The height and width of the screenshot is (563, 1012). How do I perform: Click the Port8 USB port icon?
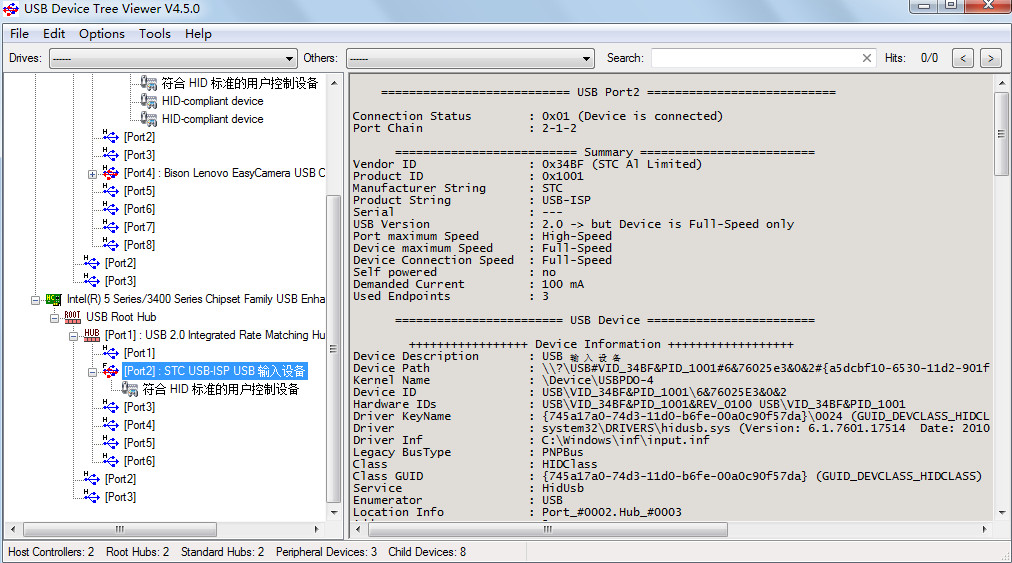click(x=110, y=245)
